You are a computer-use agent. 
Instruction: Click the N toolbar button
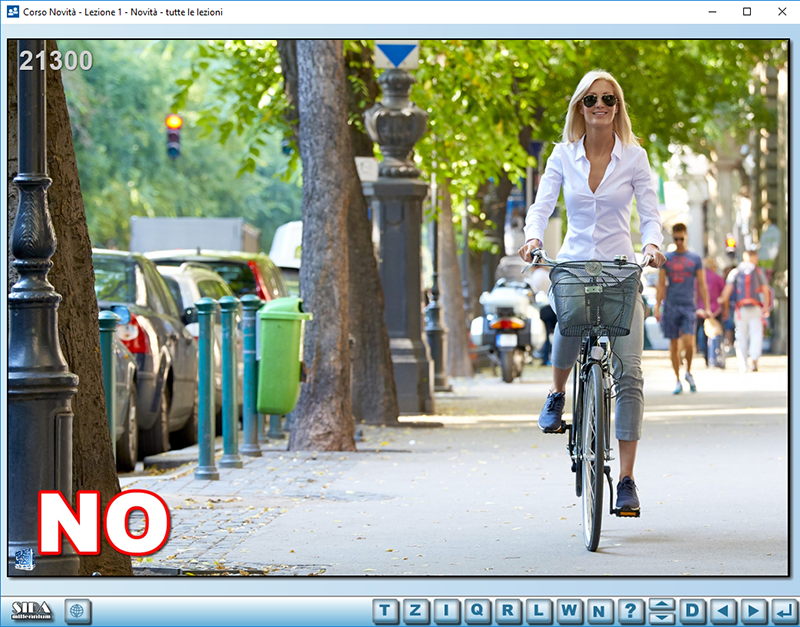point(600,611)
